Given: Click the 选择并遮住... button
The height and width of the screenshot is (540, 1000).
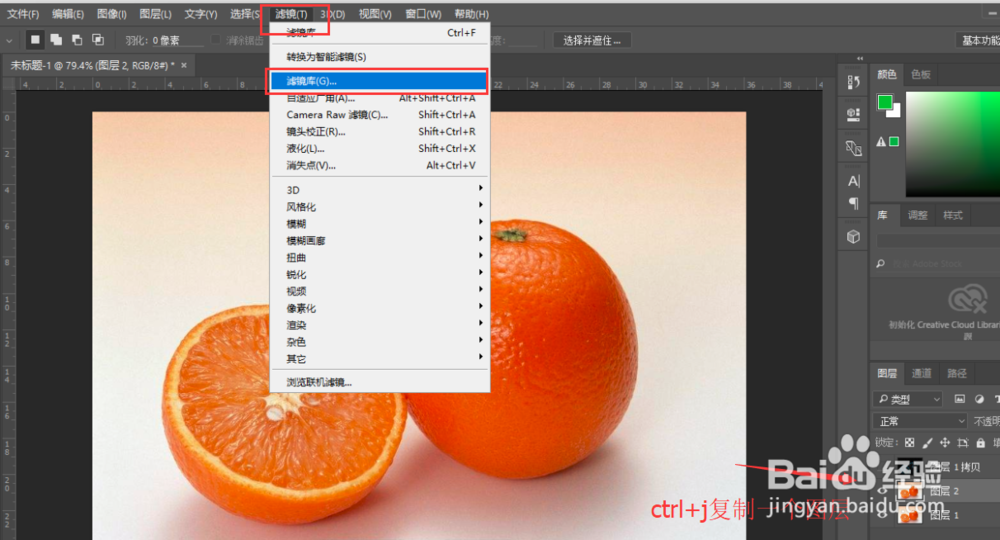Looking at the screenshot, I should (x=592, y=40).
